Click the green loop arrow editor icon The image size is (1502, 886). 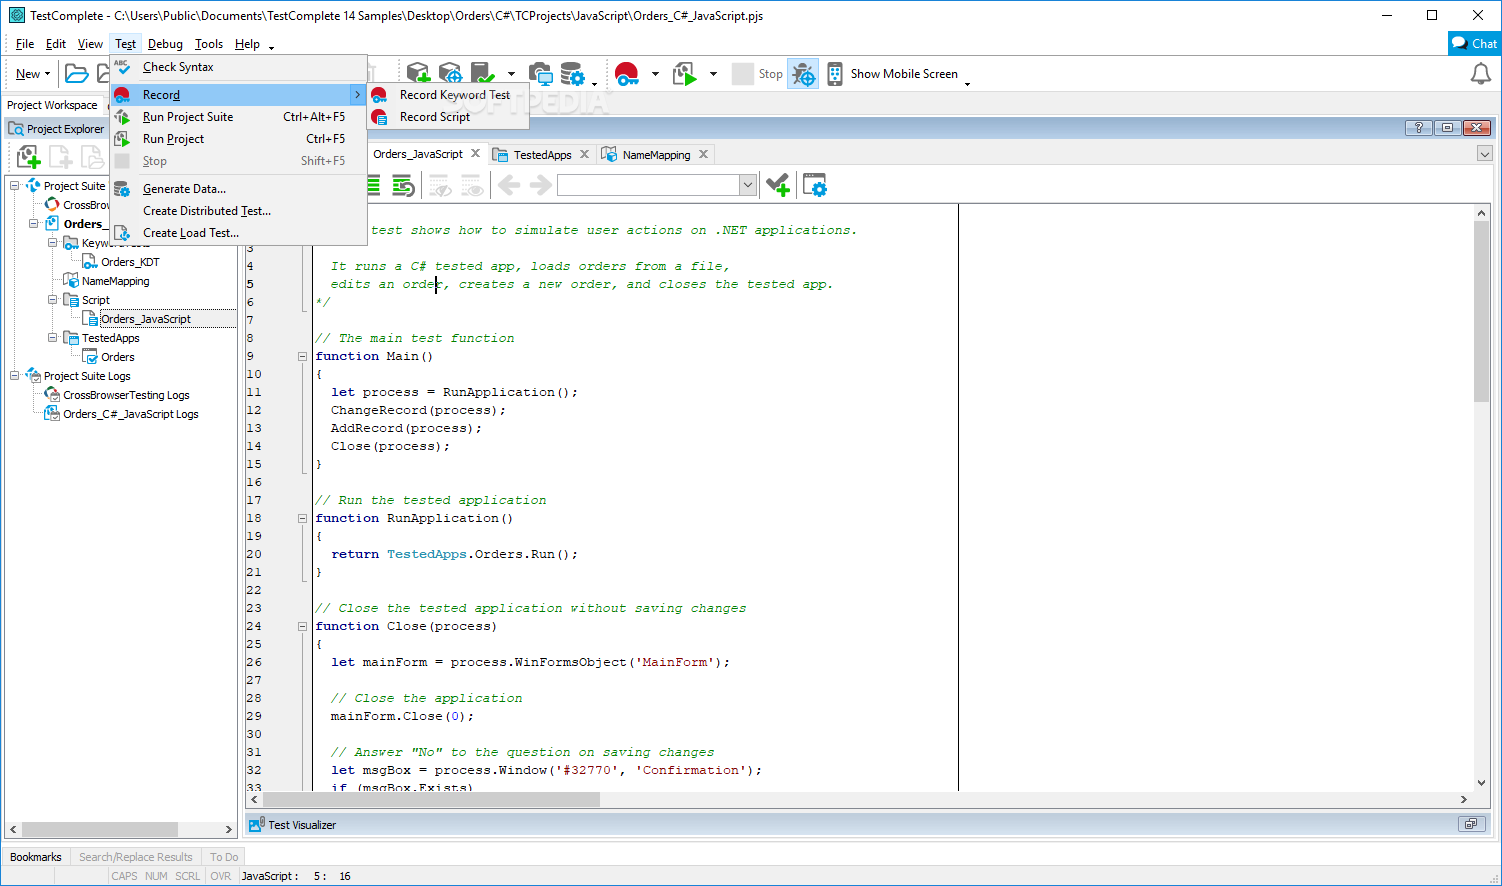click(403, 185)
